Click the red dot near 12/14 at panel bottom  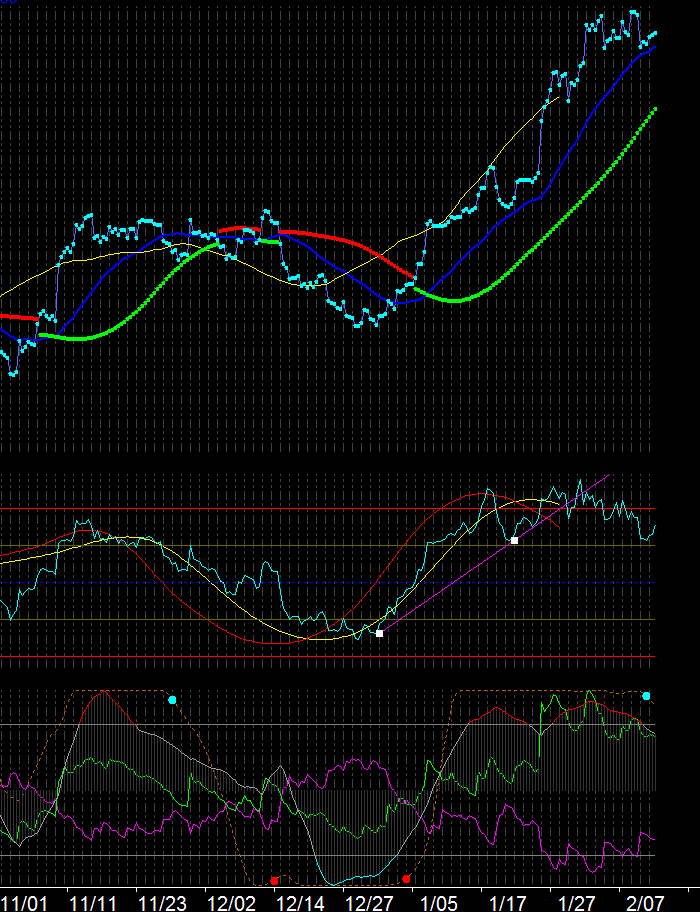274,881
